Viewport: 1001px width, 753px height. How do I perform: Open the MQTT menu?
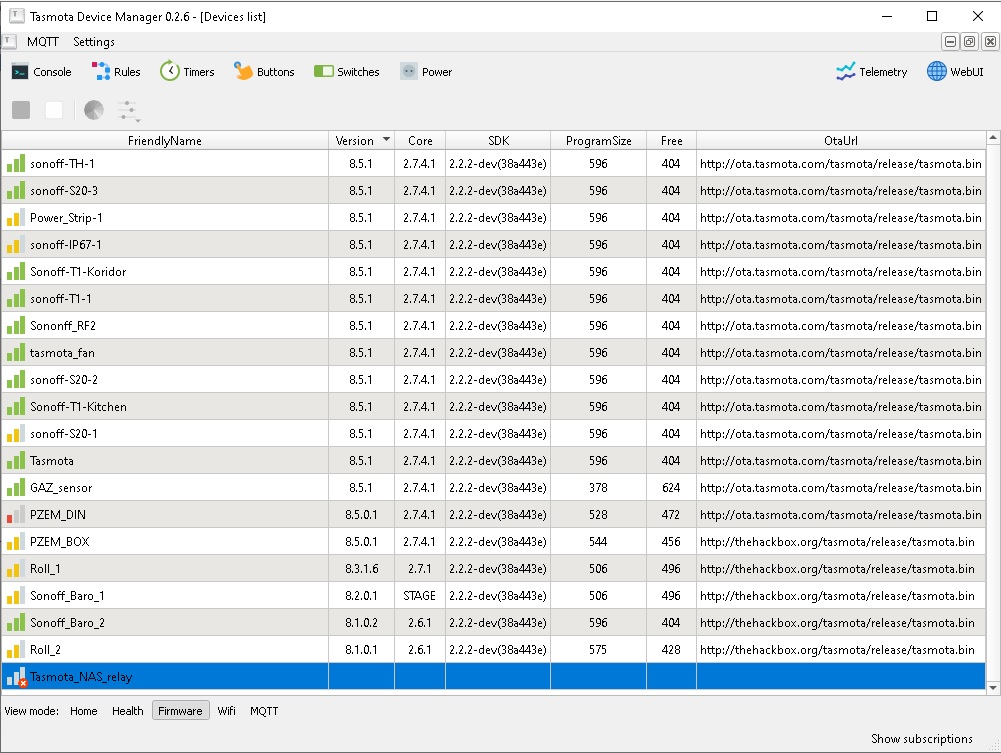(x=43, y=42)
